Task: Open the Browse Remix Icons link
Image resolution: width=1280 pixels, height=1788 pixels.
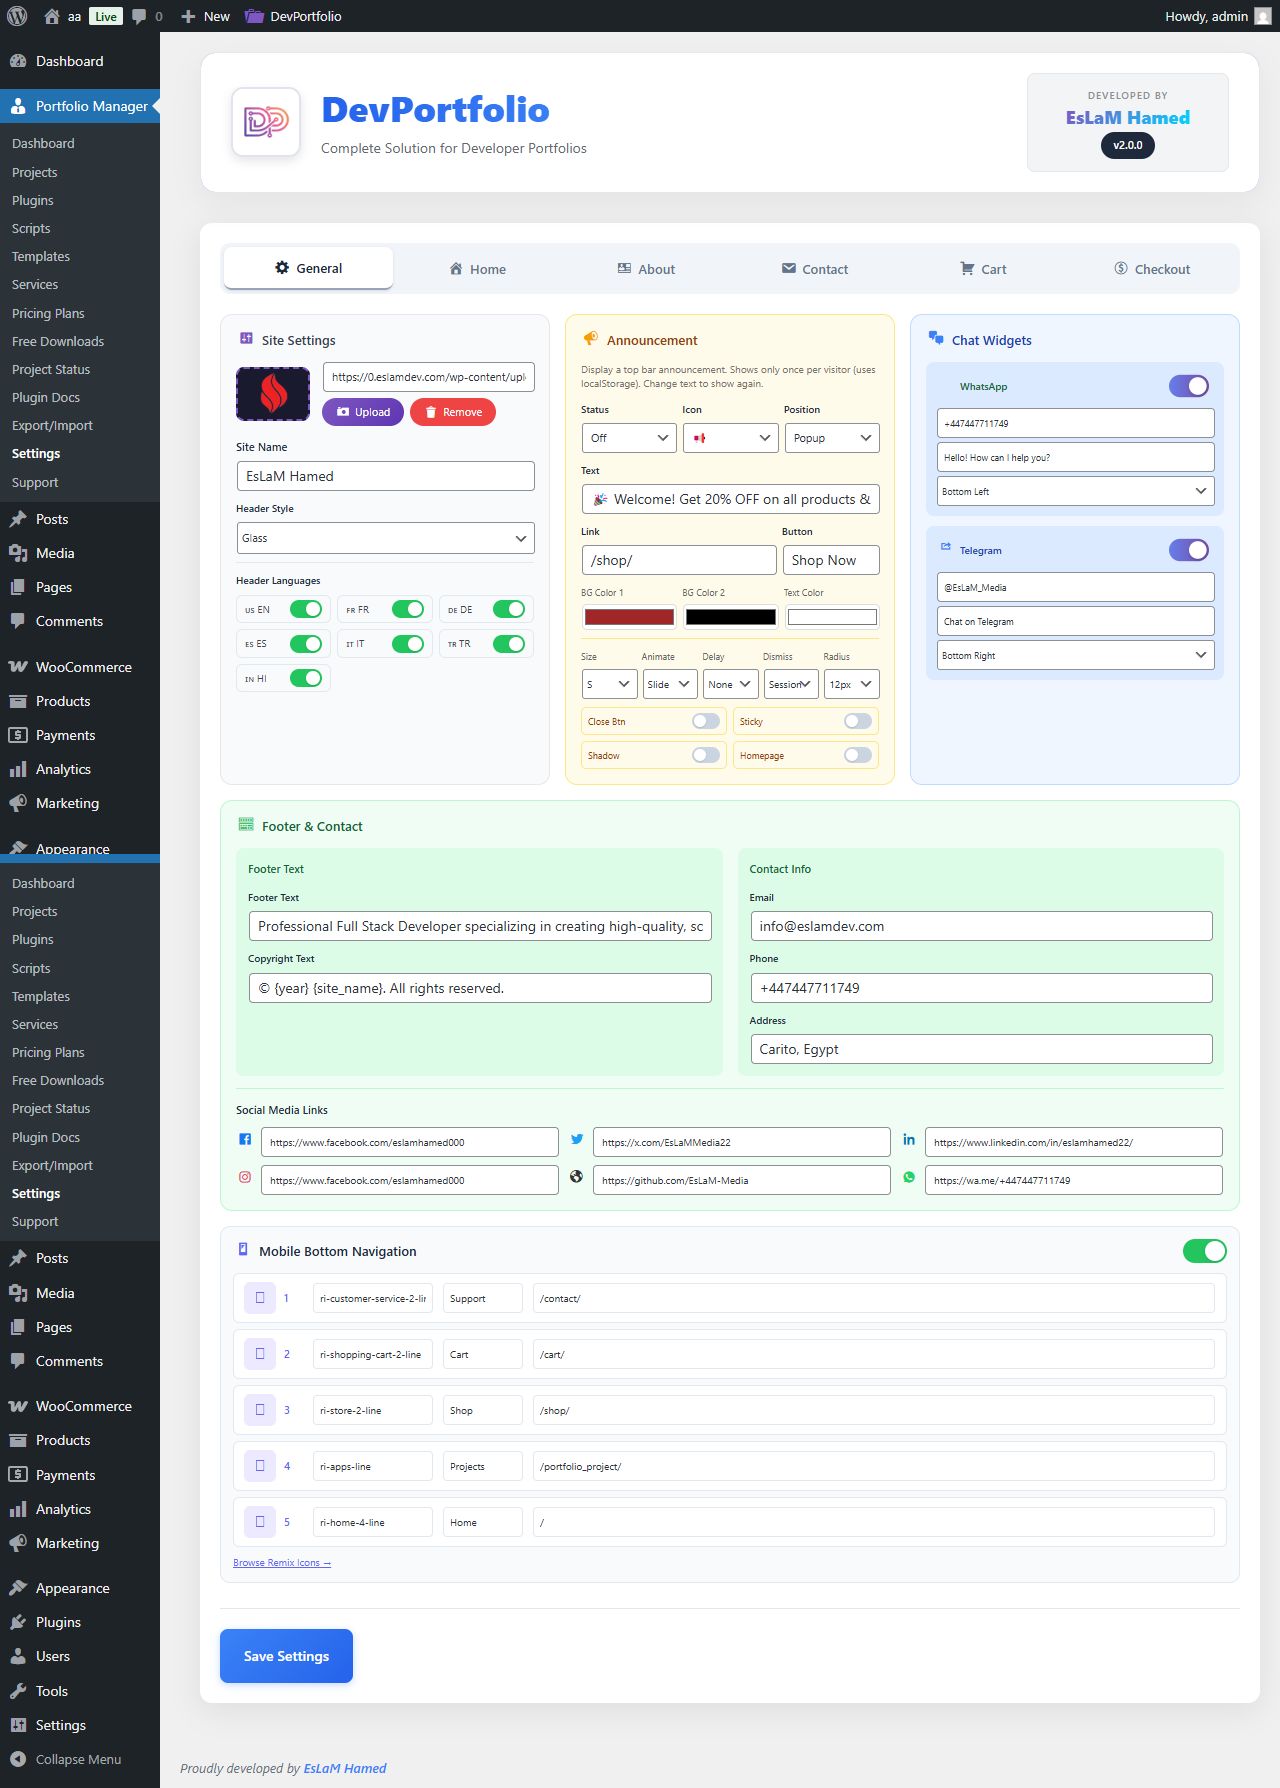Action: coord(282,1563)
